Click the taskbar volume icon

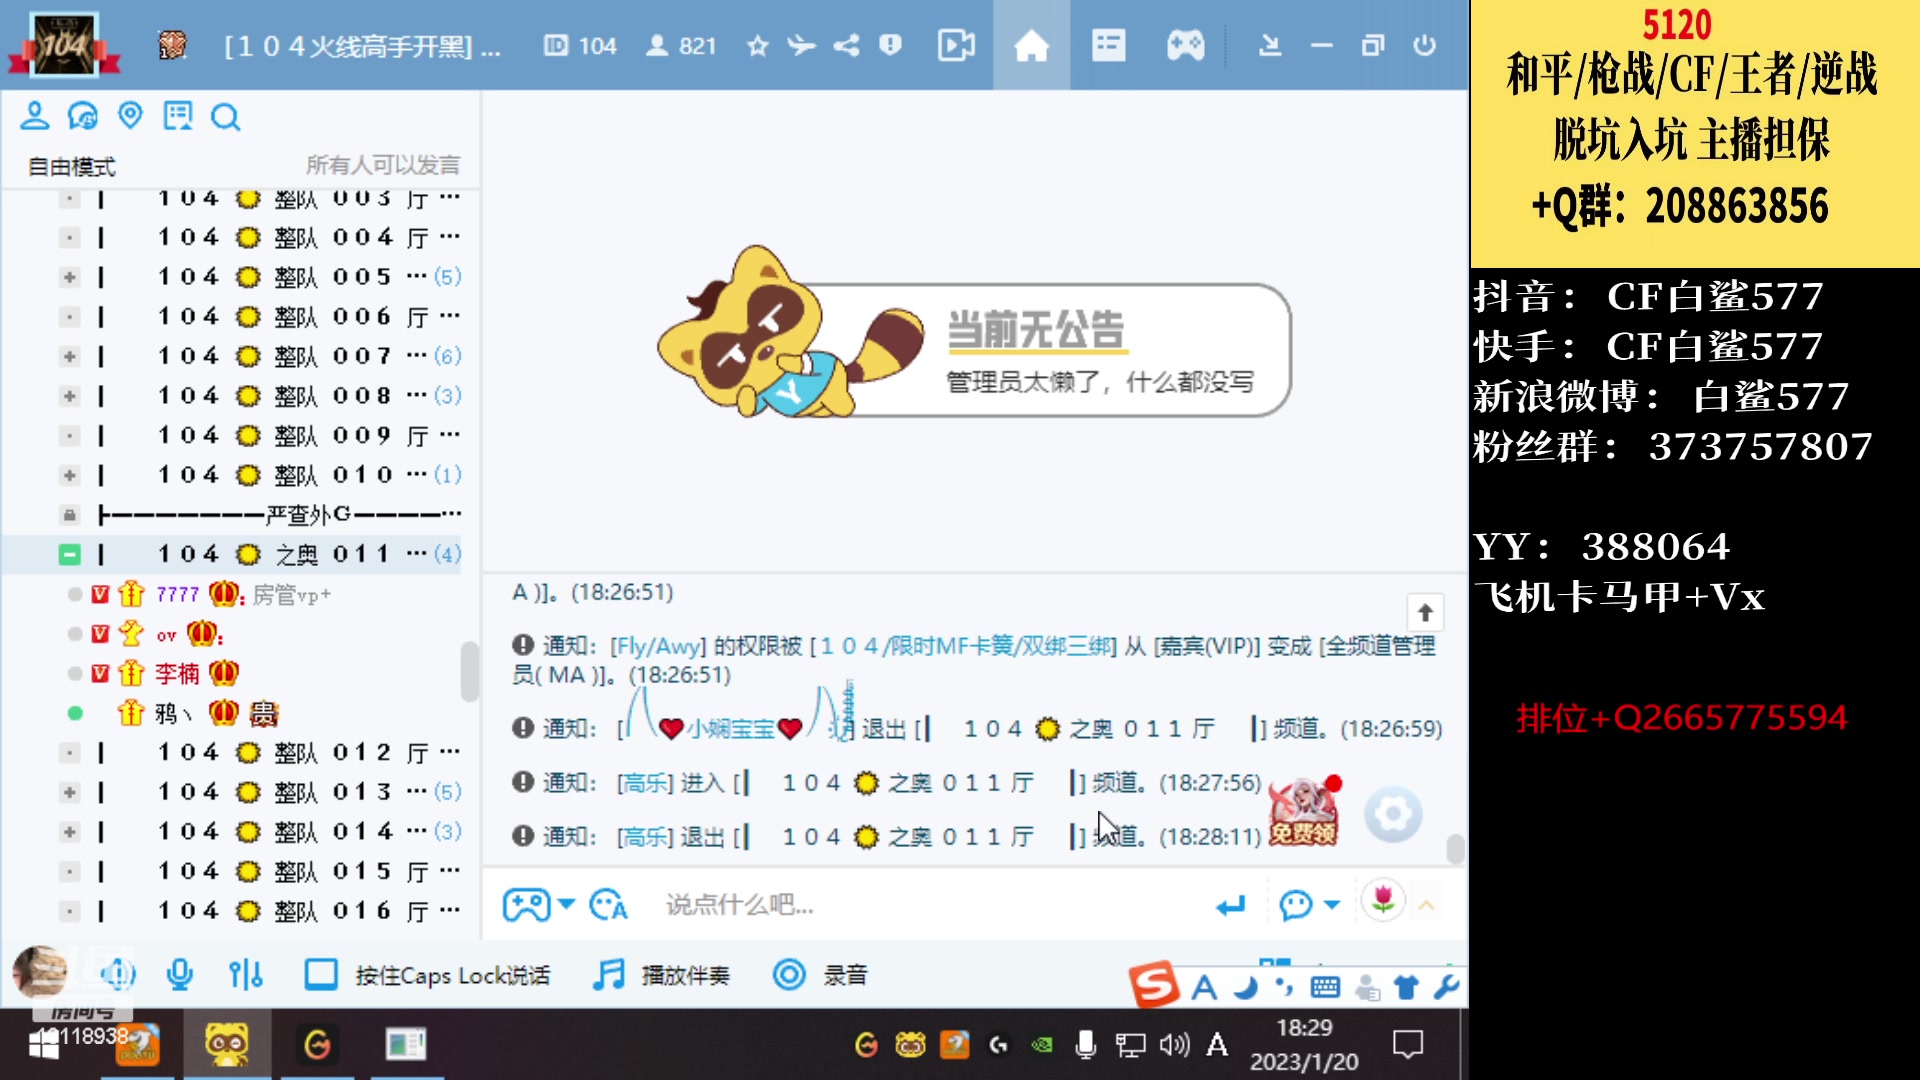[x=1174, y=1045]
